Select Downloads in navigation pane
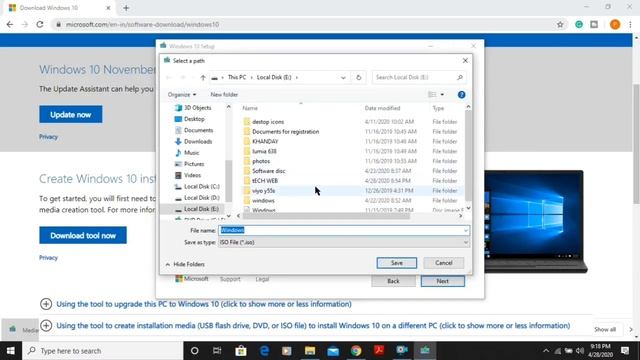The image size is (640, 360). (x=198, y=142)
